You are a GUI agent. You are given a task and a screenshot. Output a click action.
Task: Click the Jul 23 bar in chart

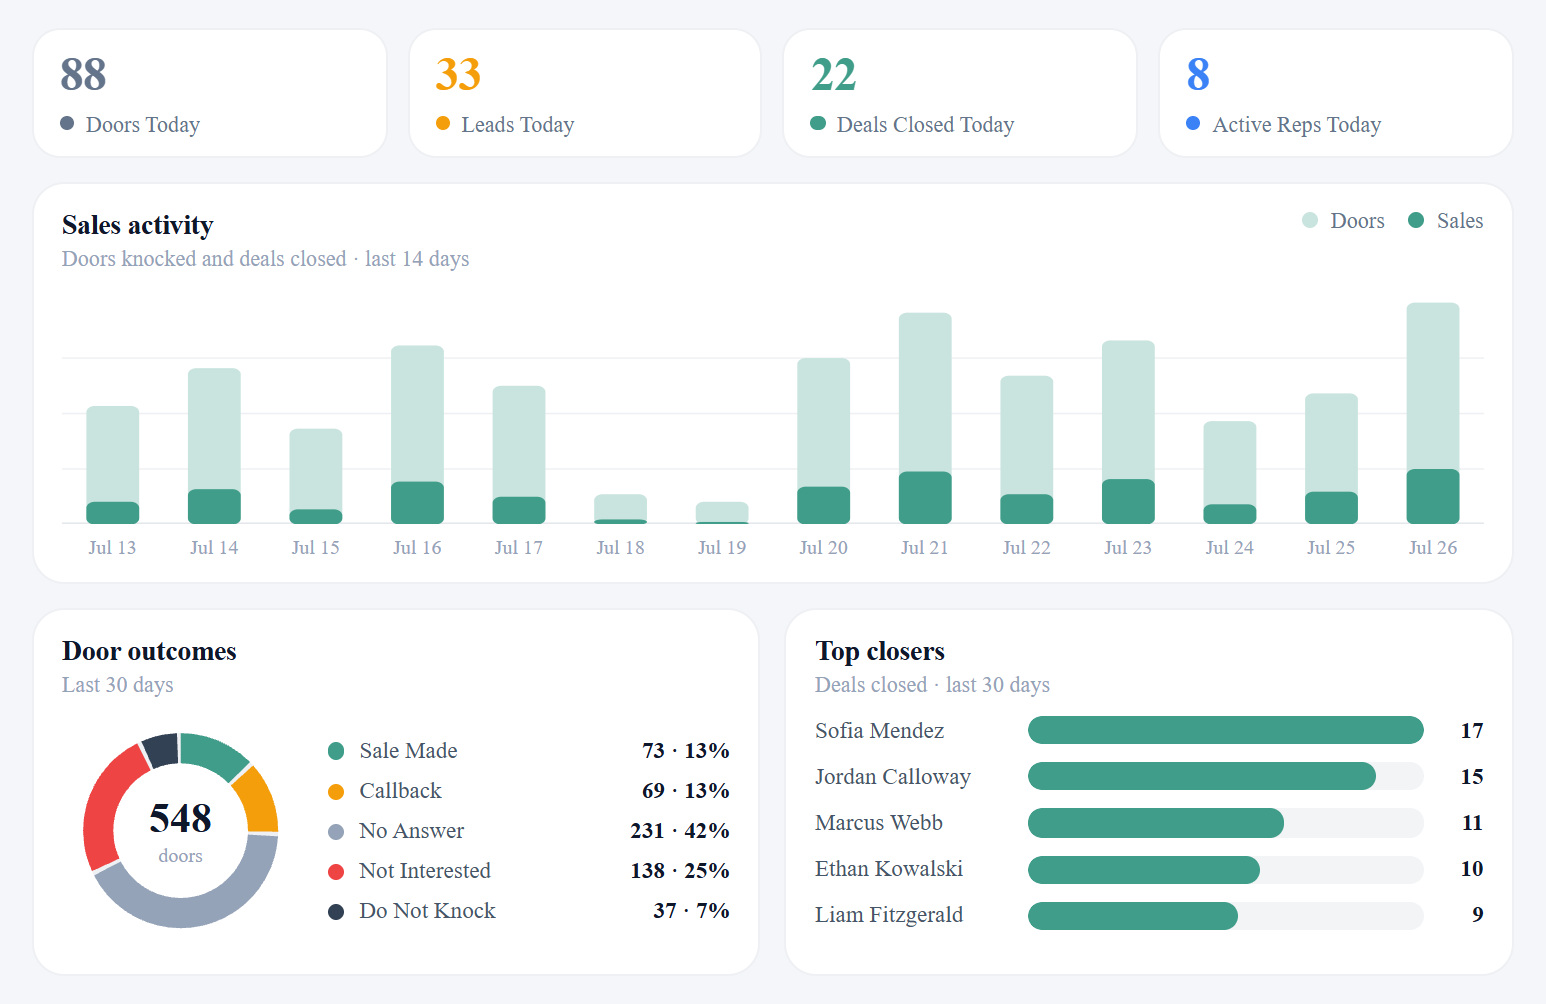pyautogui.click(x=1128, y=432)
